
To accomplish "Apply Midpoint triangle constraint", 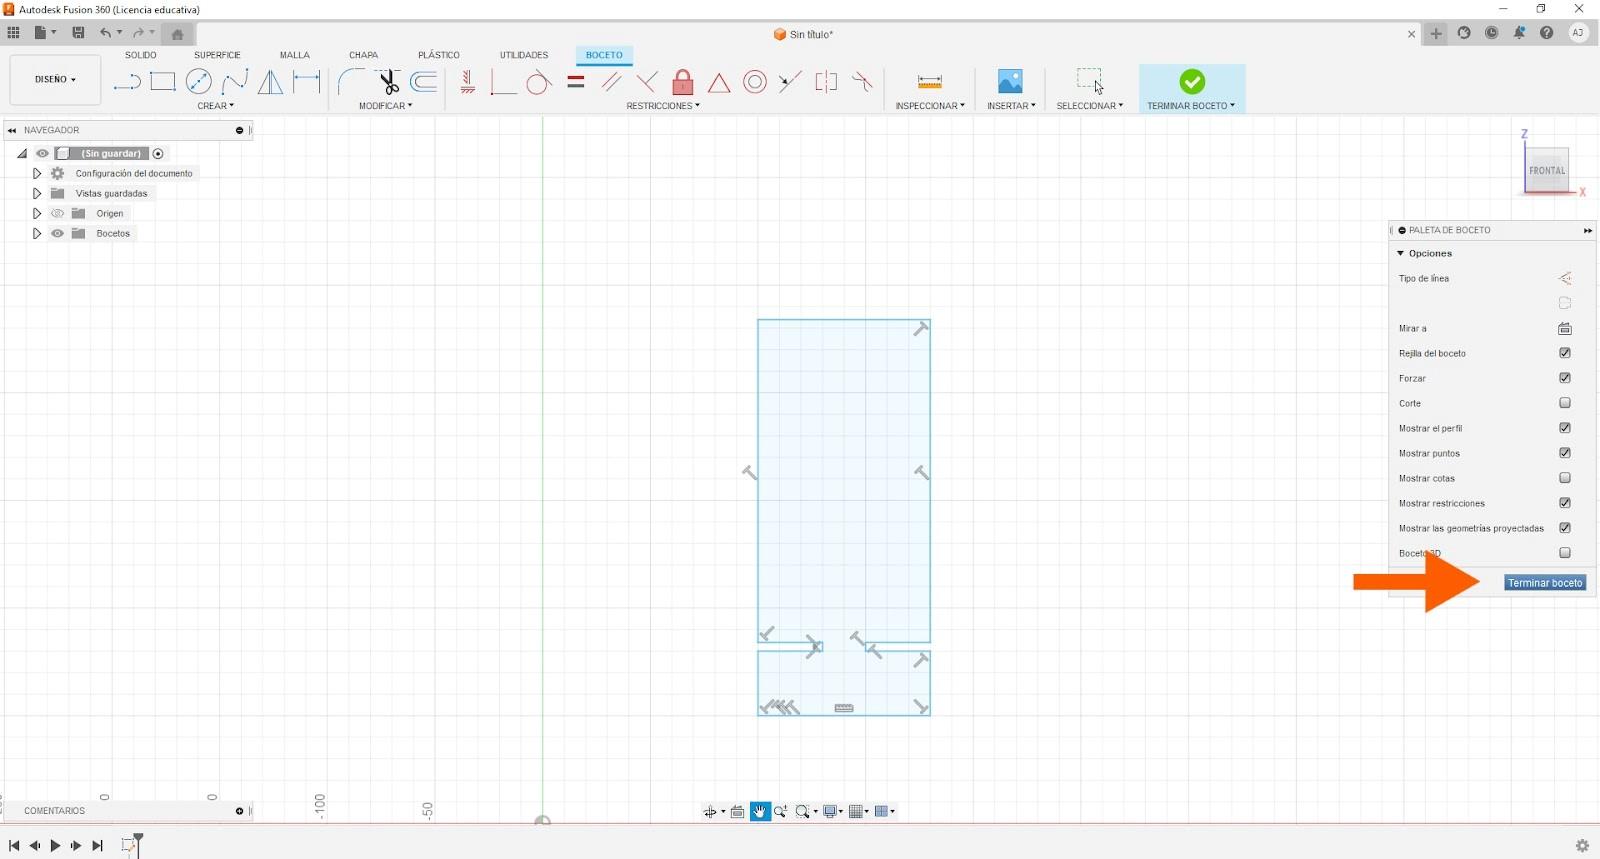I will pos(719,82).
